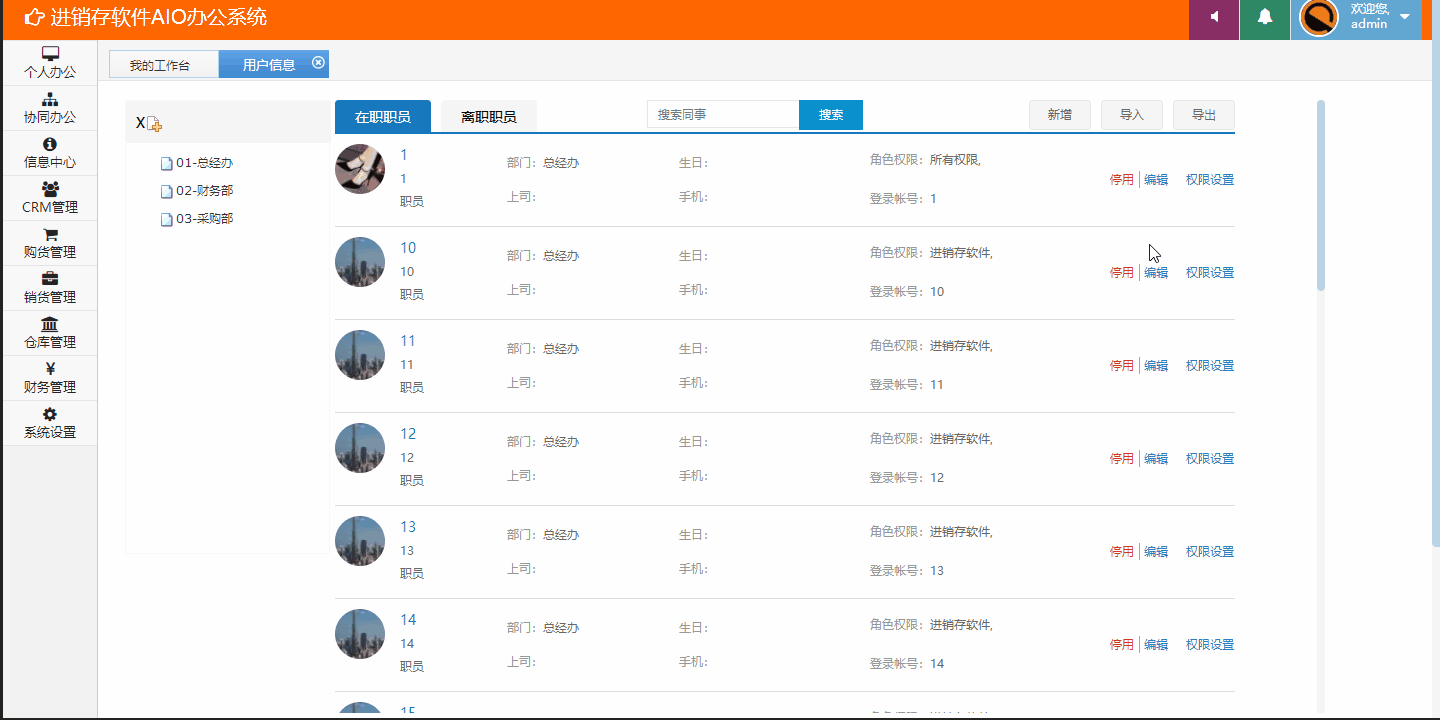
Task: Click 停用 for employee 14
Action: coord(1122,645)
